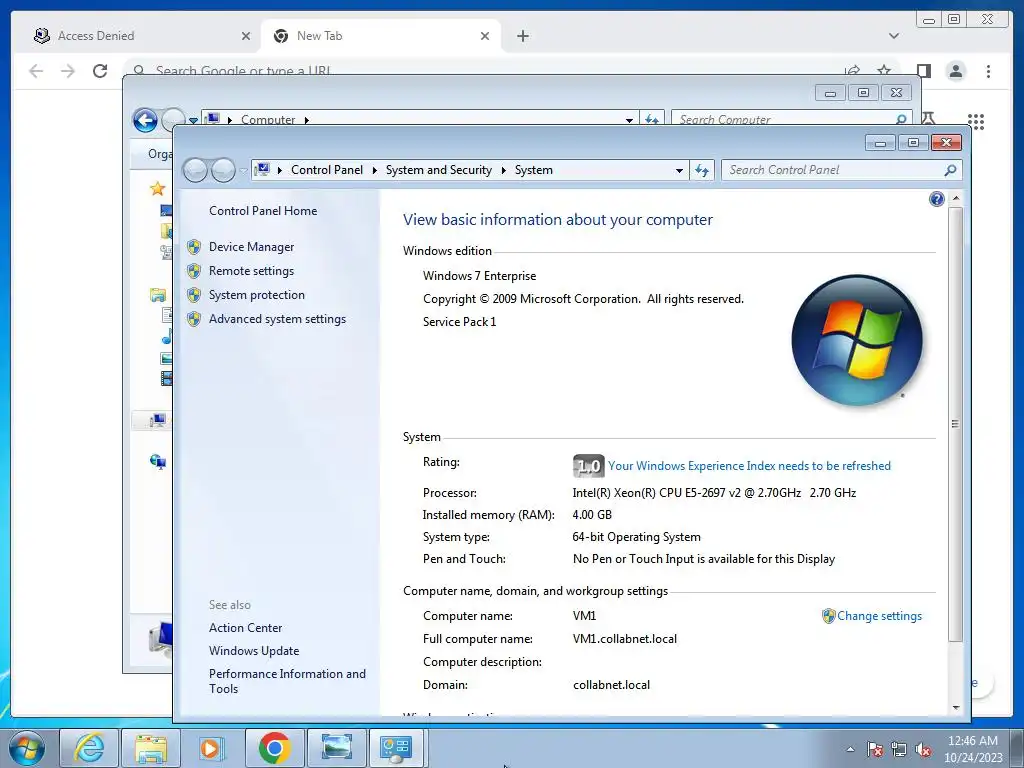Close the Access Denied tab
The height and width of the screenshot is (768, 1024).
[x=246, y=37]
